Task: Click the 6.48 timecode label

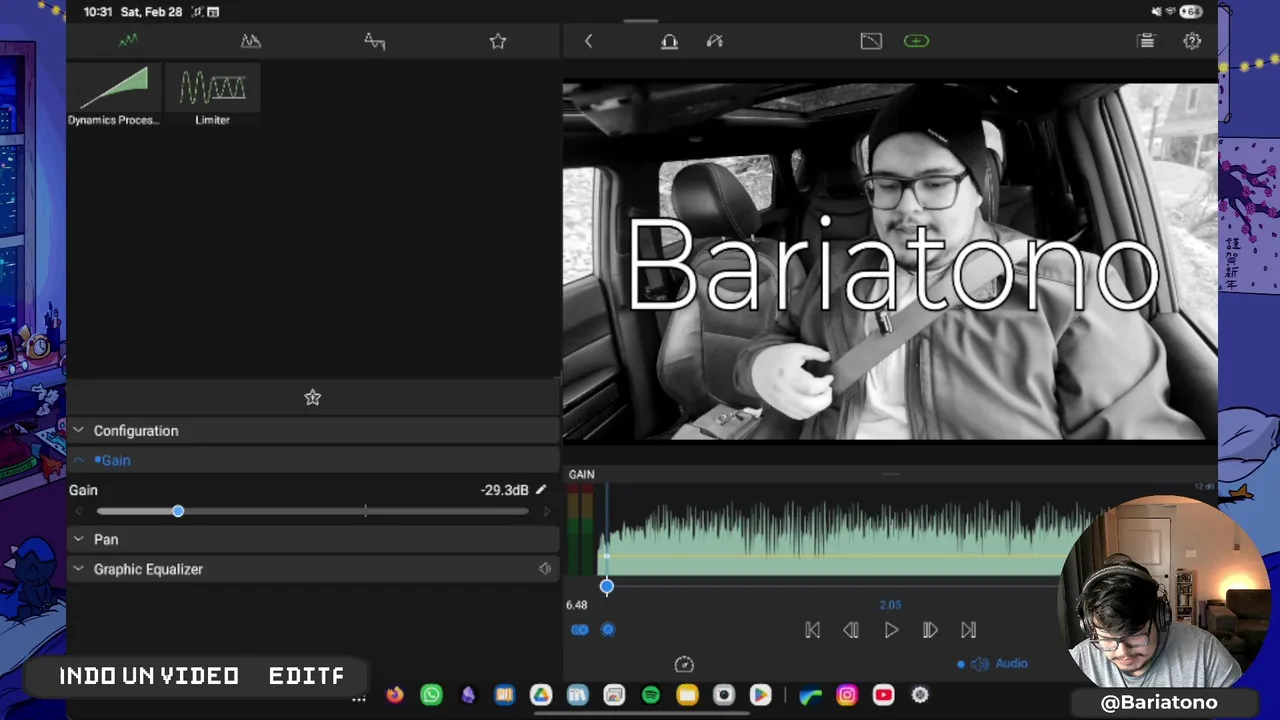Action: click(577, 605)
